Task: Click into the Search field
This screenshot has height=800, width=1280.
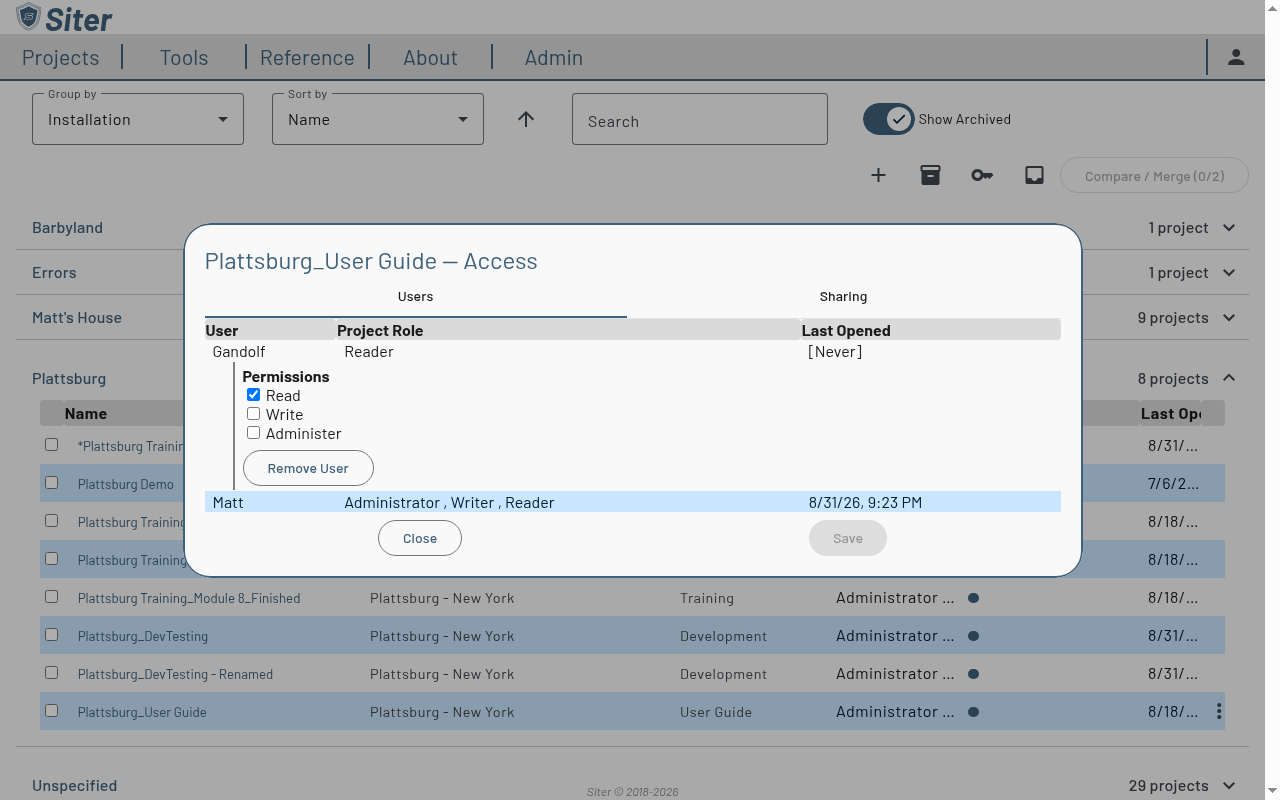Action: coord(700,119)
